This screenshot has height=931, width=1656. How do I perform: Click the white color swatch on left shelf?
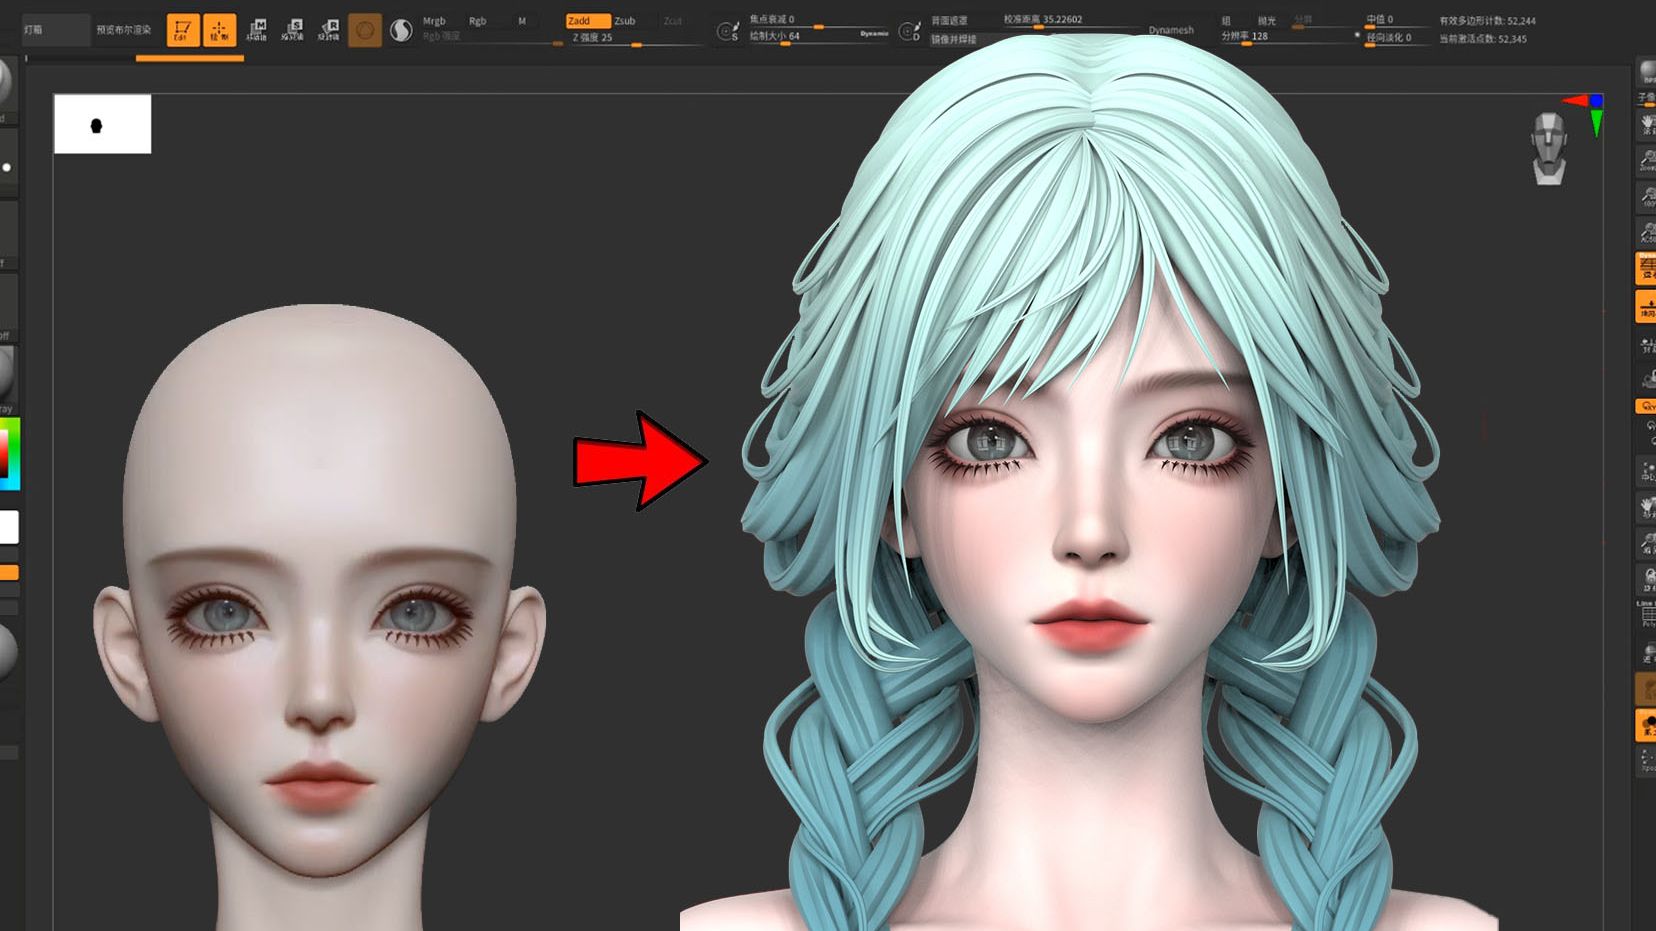[x=9, y=527]
